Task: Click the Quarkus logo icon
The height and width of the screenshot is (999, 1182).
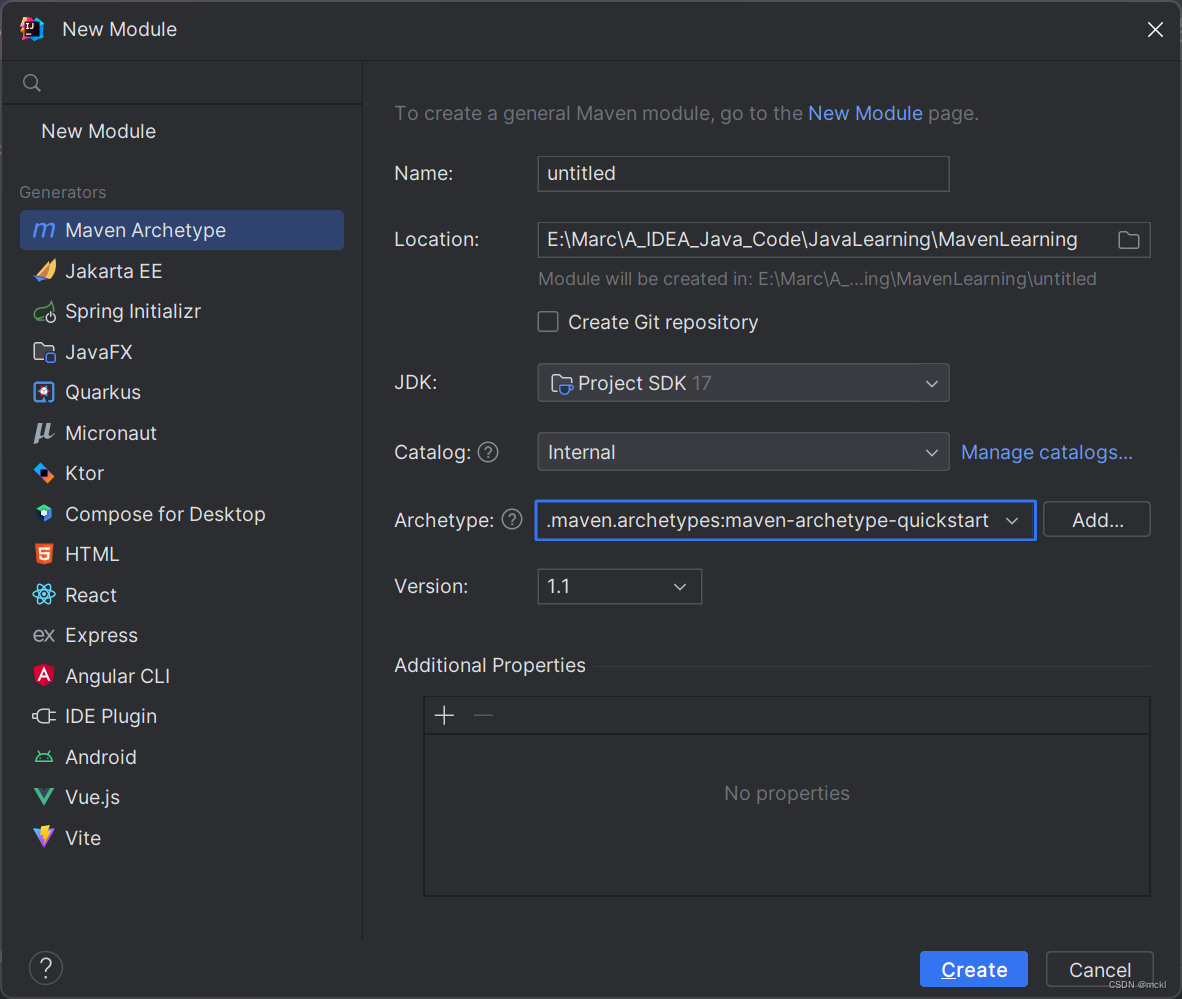Action: (x=44, y=392)
